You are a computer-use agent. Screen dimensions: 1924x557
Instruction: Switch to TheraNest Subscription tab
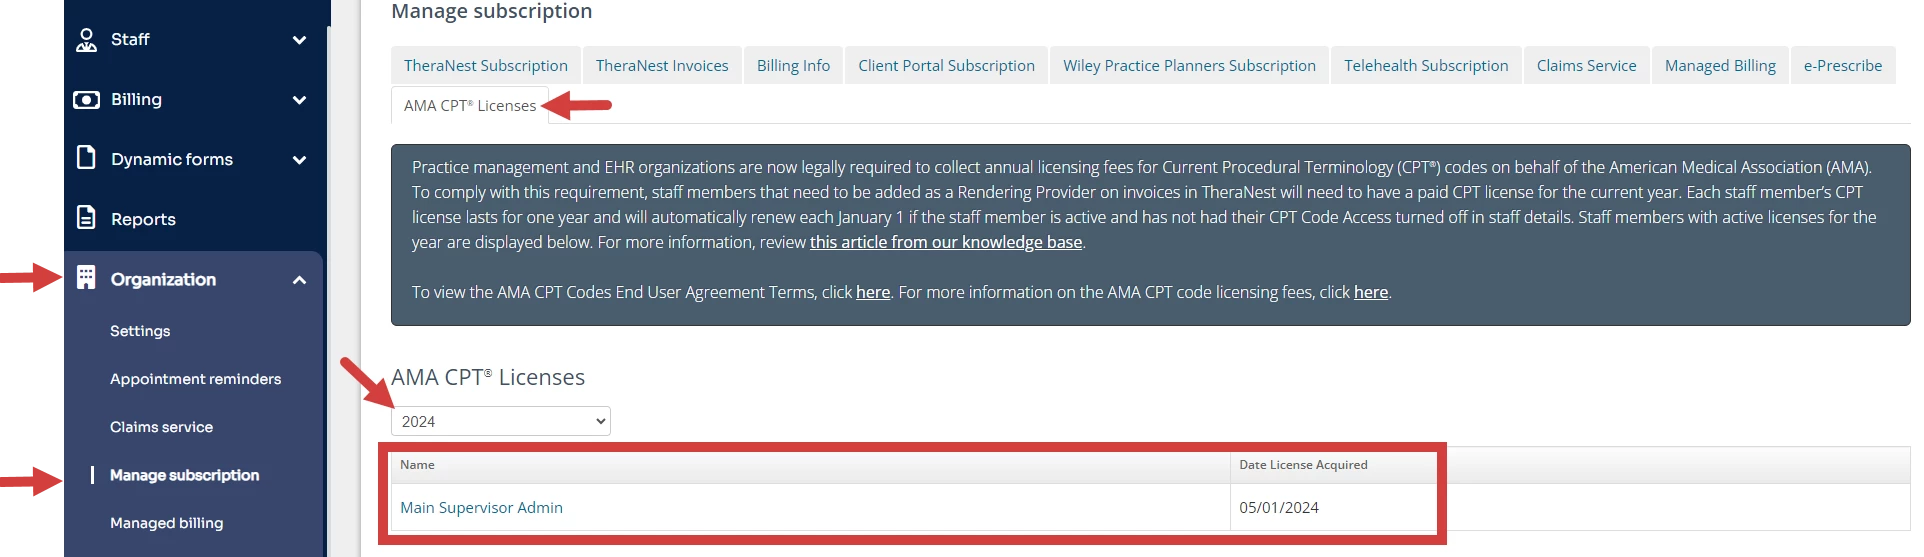tap(486, 65)
